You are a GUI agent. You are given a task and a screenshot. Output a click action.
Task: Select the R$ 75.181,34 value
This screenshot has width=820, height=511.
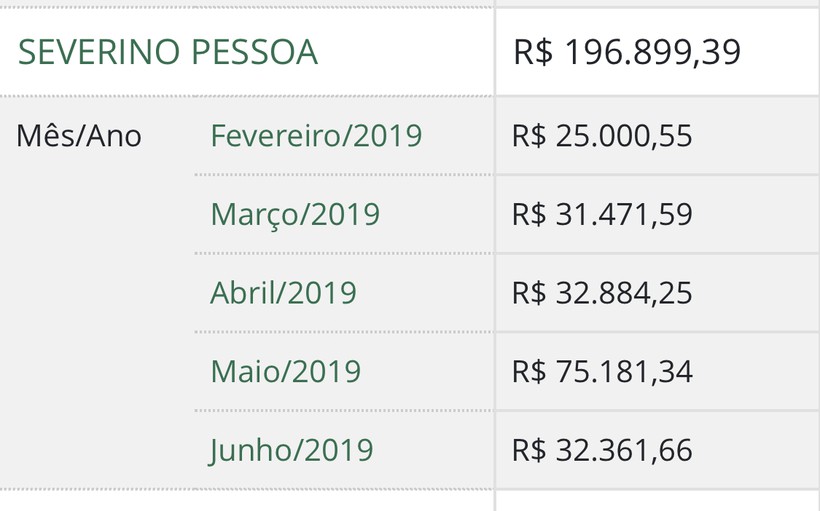(602, 371)
